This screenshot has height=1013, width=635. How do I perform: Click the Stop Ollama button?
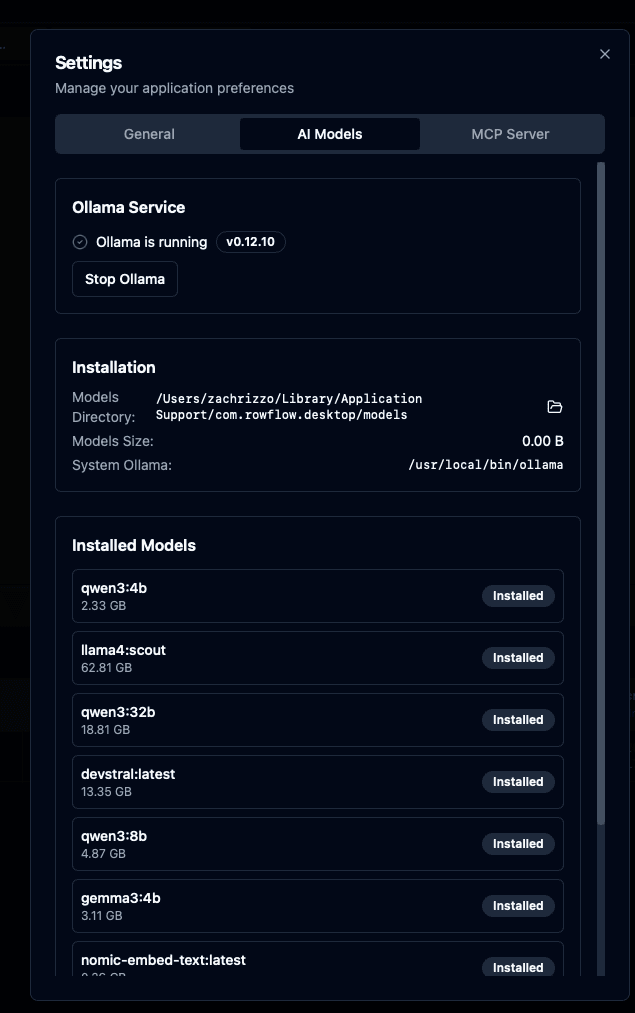pyautogui.click(x=124, y=278)
